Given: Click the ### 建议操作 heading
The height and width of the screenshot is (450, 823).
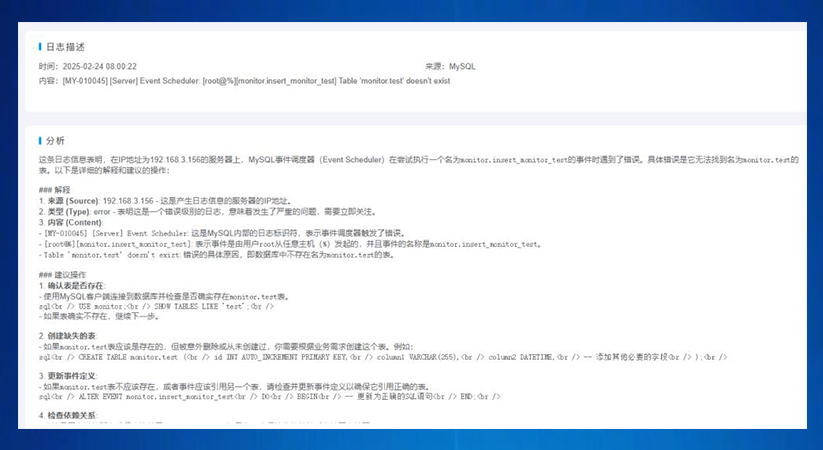Looking at the screenshot, I should pyautogui.click(x=62, y=275).
